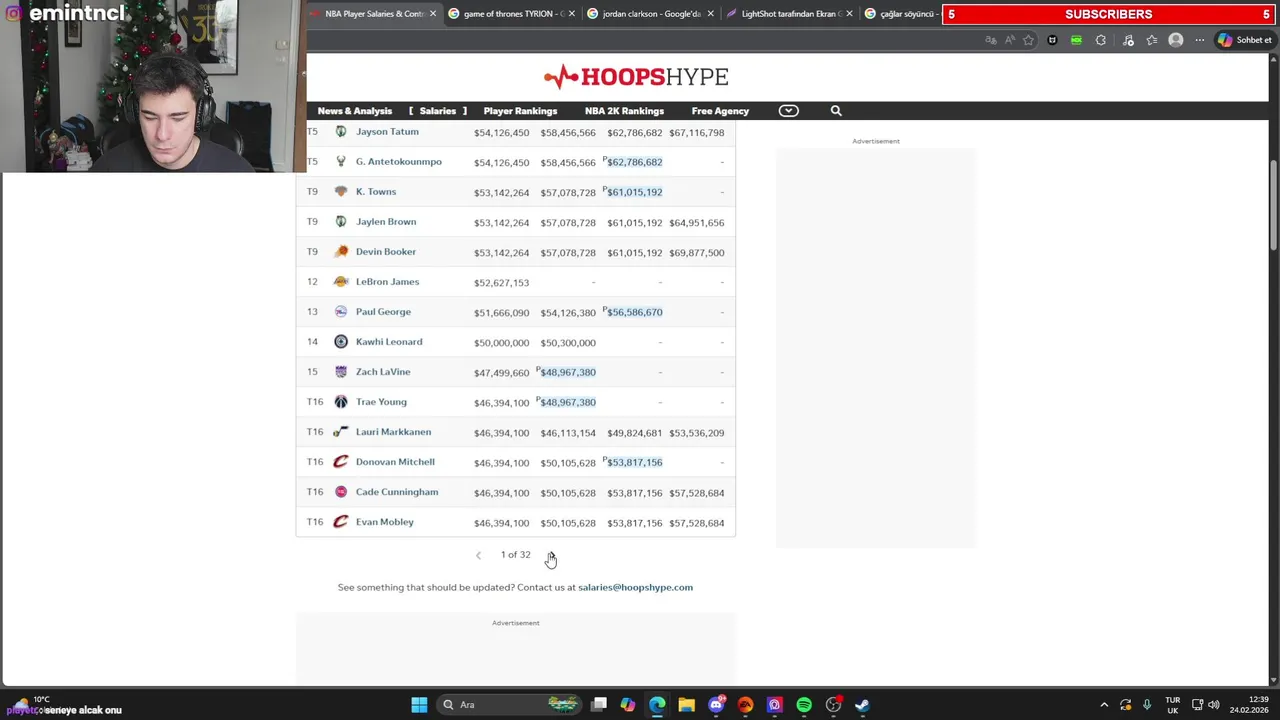Click the Kings logo beside Zach LaVine

coord(341,372)
